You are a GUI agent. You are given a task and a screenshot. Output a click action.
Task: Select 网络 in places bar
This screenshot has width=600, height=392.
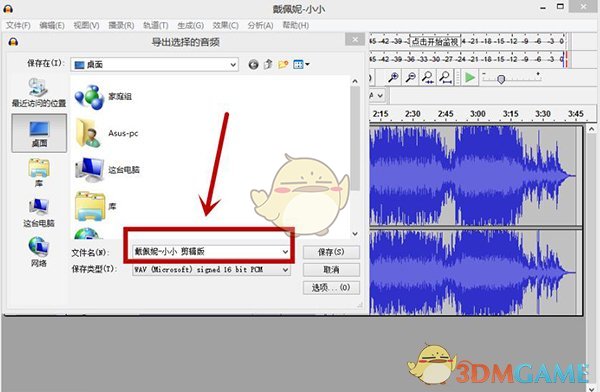39,252
